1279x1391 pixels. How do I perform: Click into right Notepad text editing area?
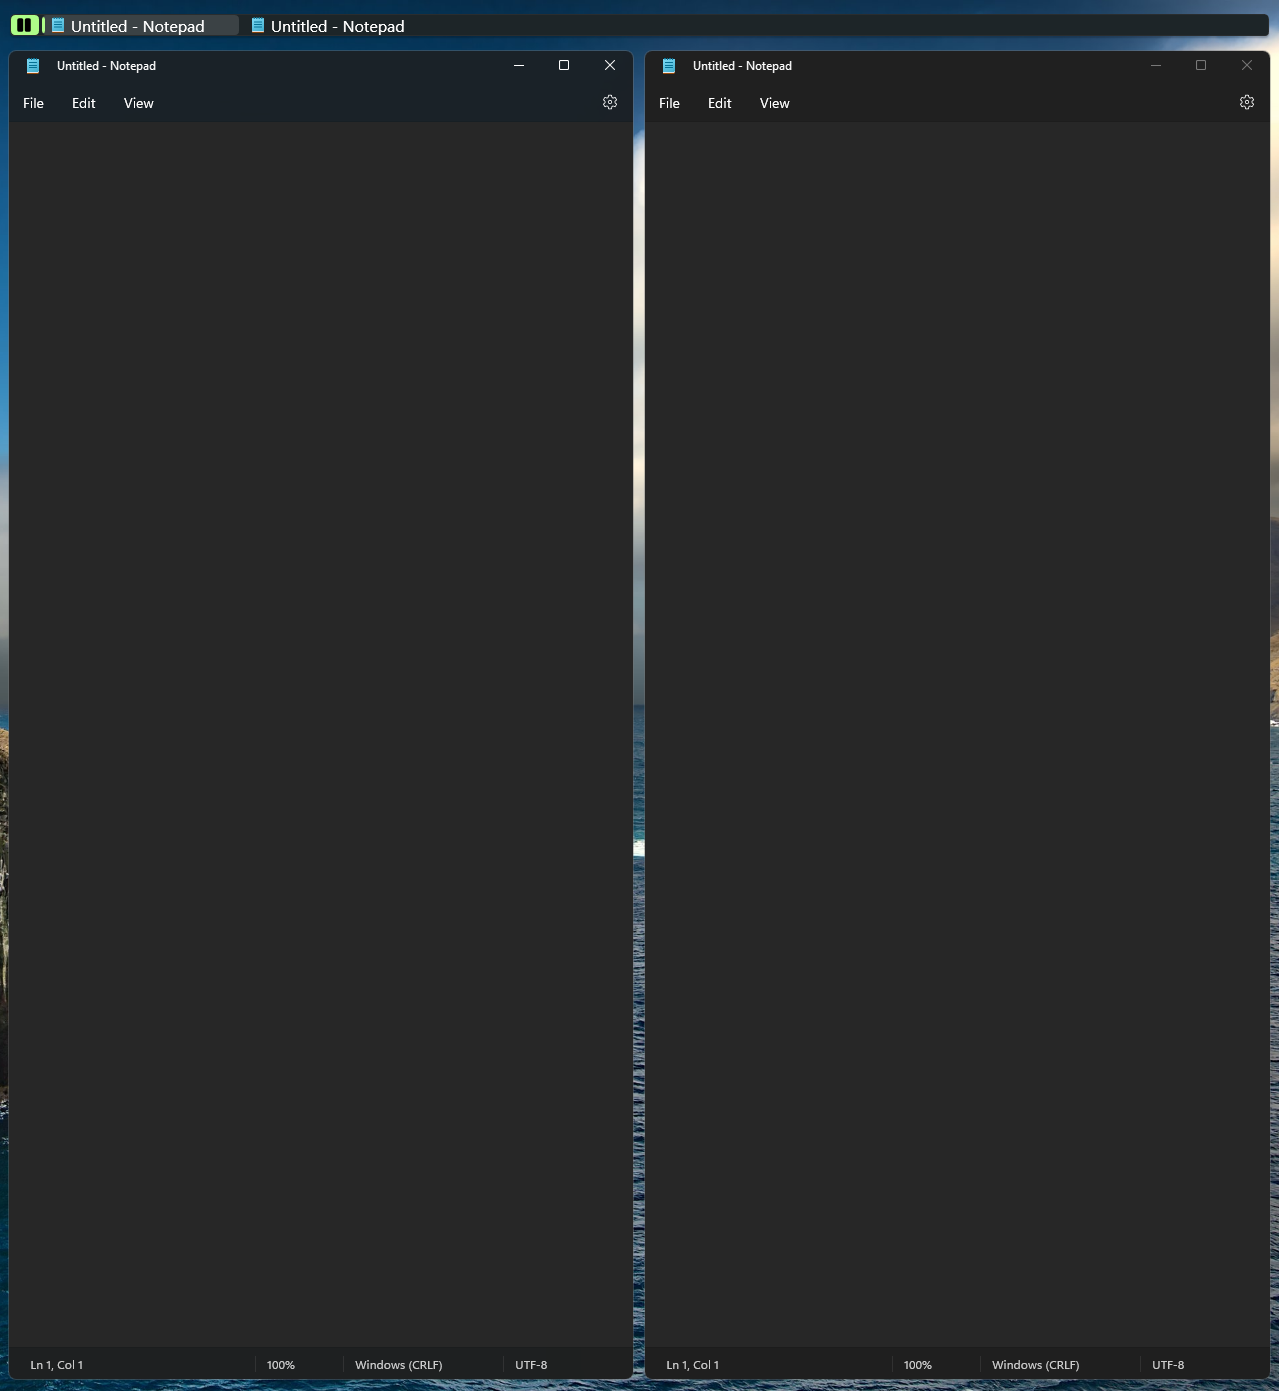(x=957, y=735)
